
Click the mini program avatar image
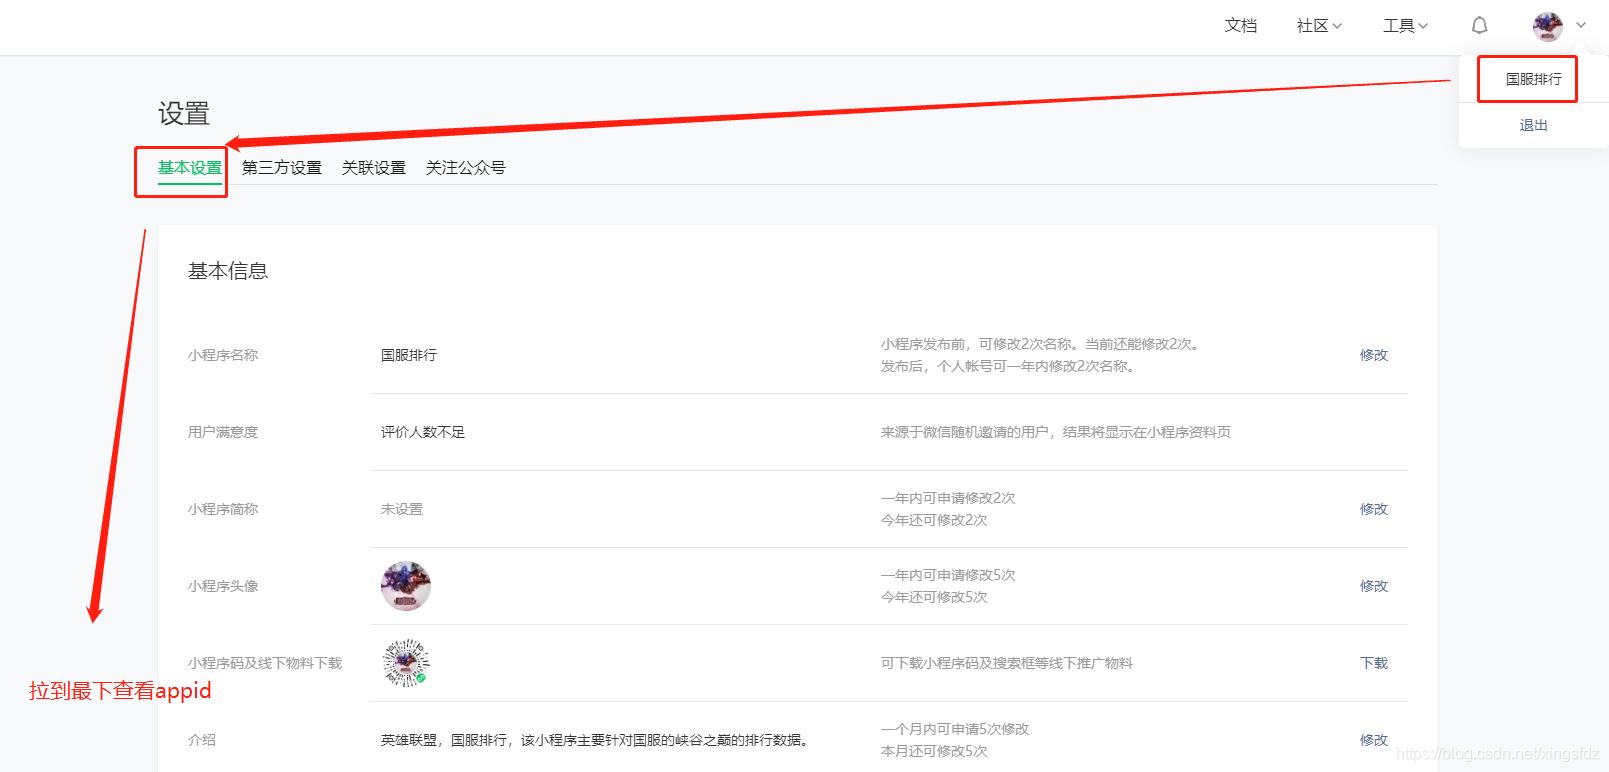(405, 586)
